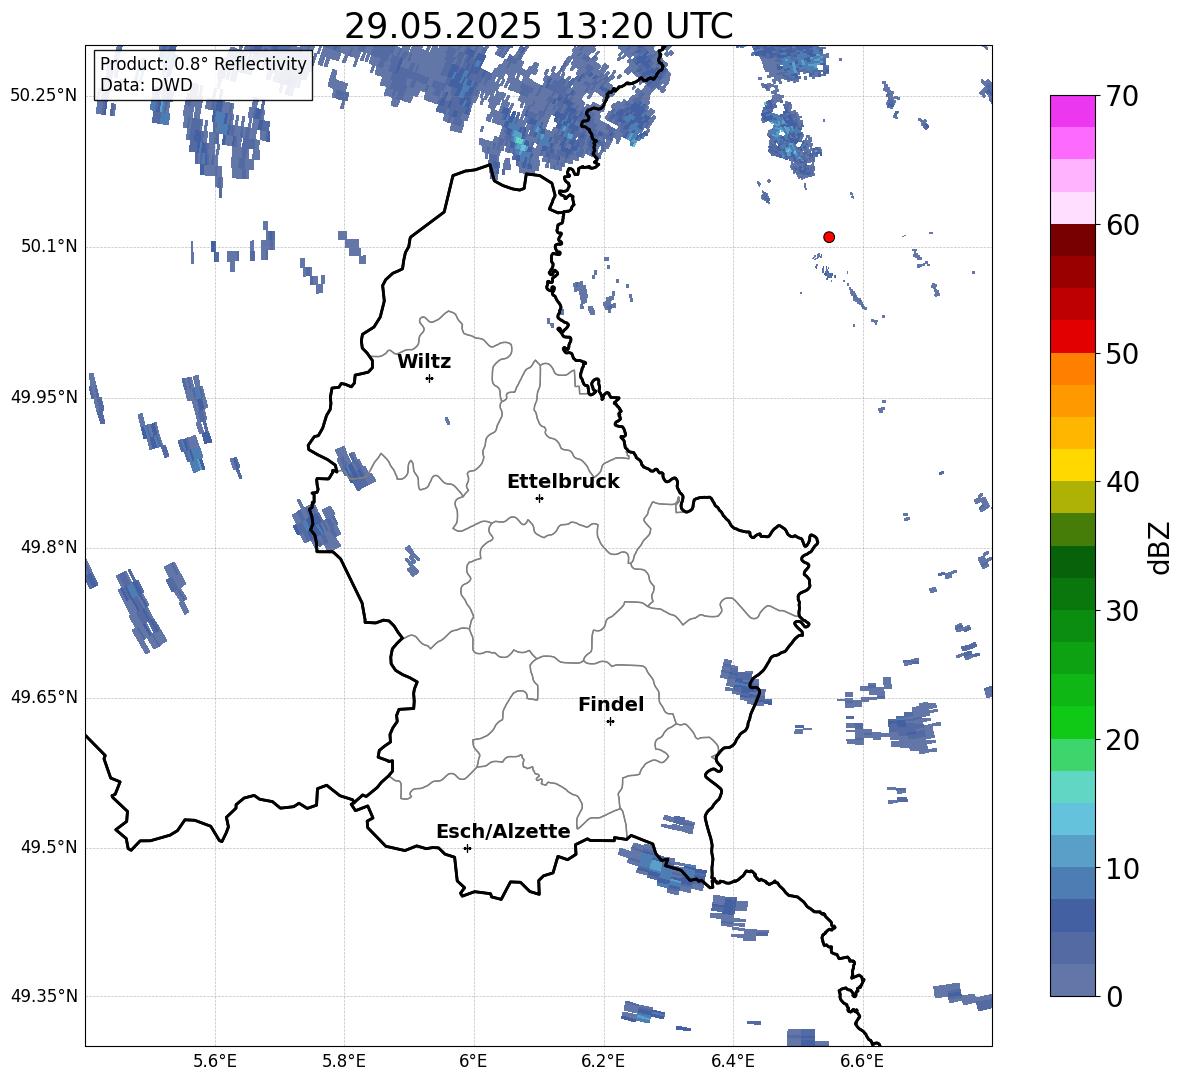Click the 30 colorbar tick label
1184x1081 pixels.
tap(1122, 611)
